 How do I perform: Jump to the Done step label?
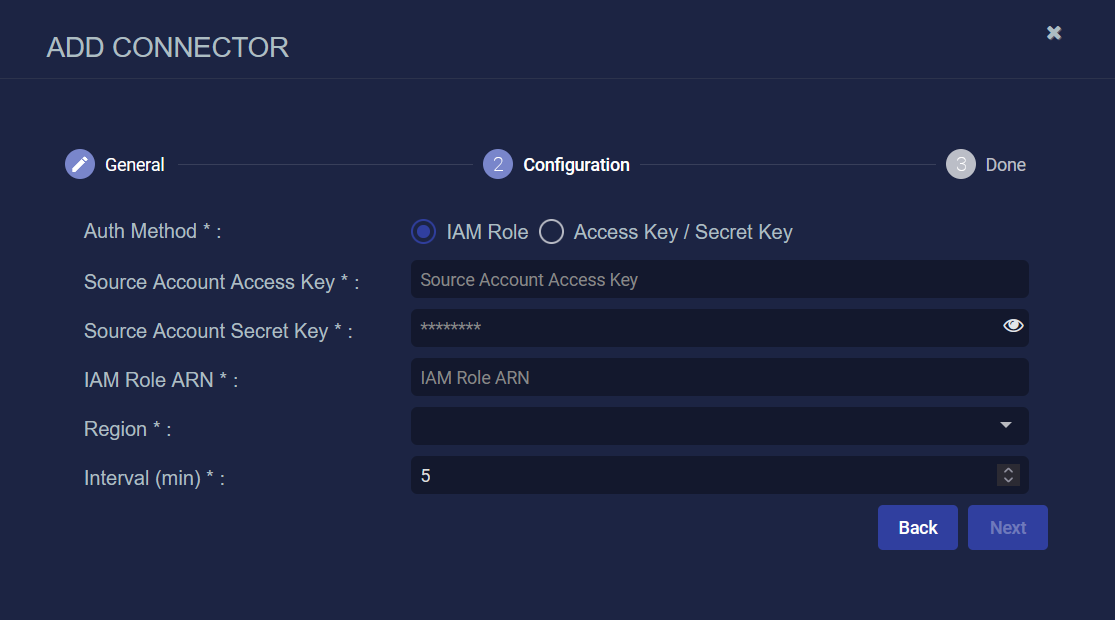(1006, 165)
